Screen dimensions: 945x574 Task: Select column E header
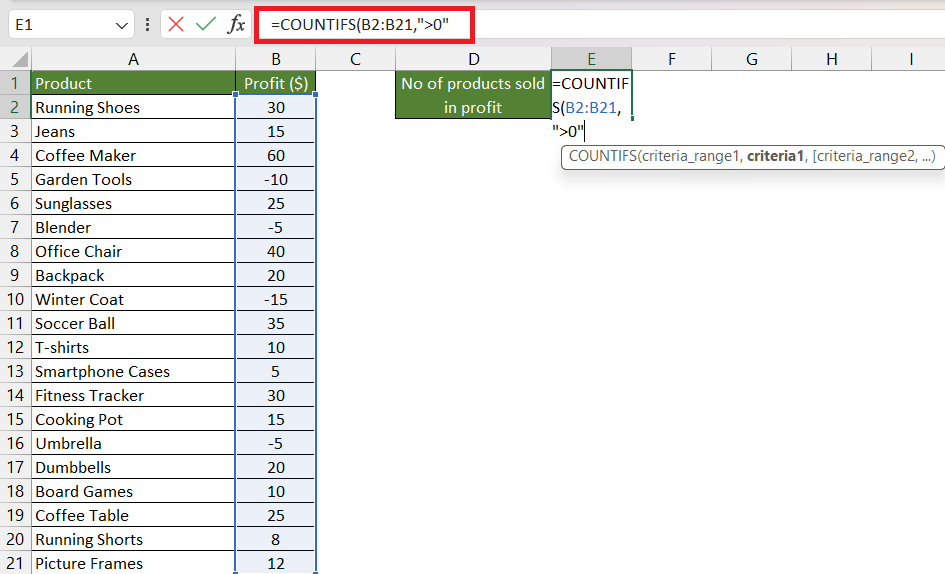coord(591,59)
